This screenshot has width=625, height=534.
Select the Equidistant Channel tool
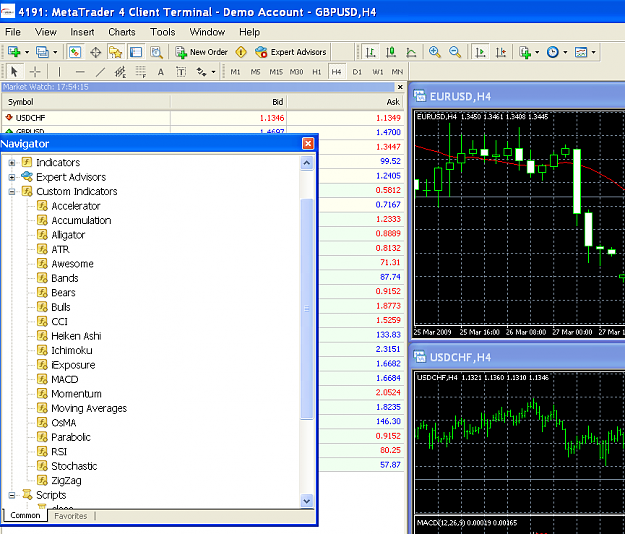point(120,72)
